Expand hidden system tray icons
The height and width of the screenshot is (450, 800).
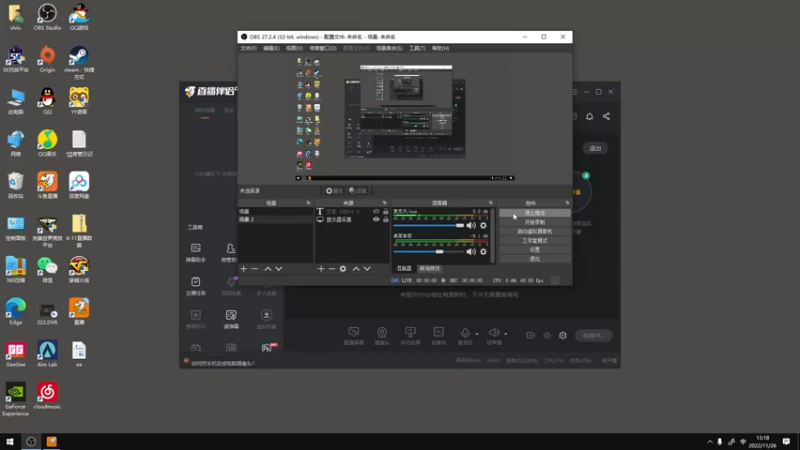coord(710,442)
